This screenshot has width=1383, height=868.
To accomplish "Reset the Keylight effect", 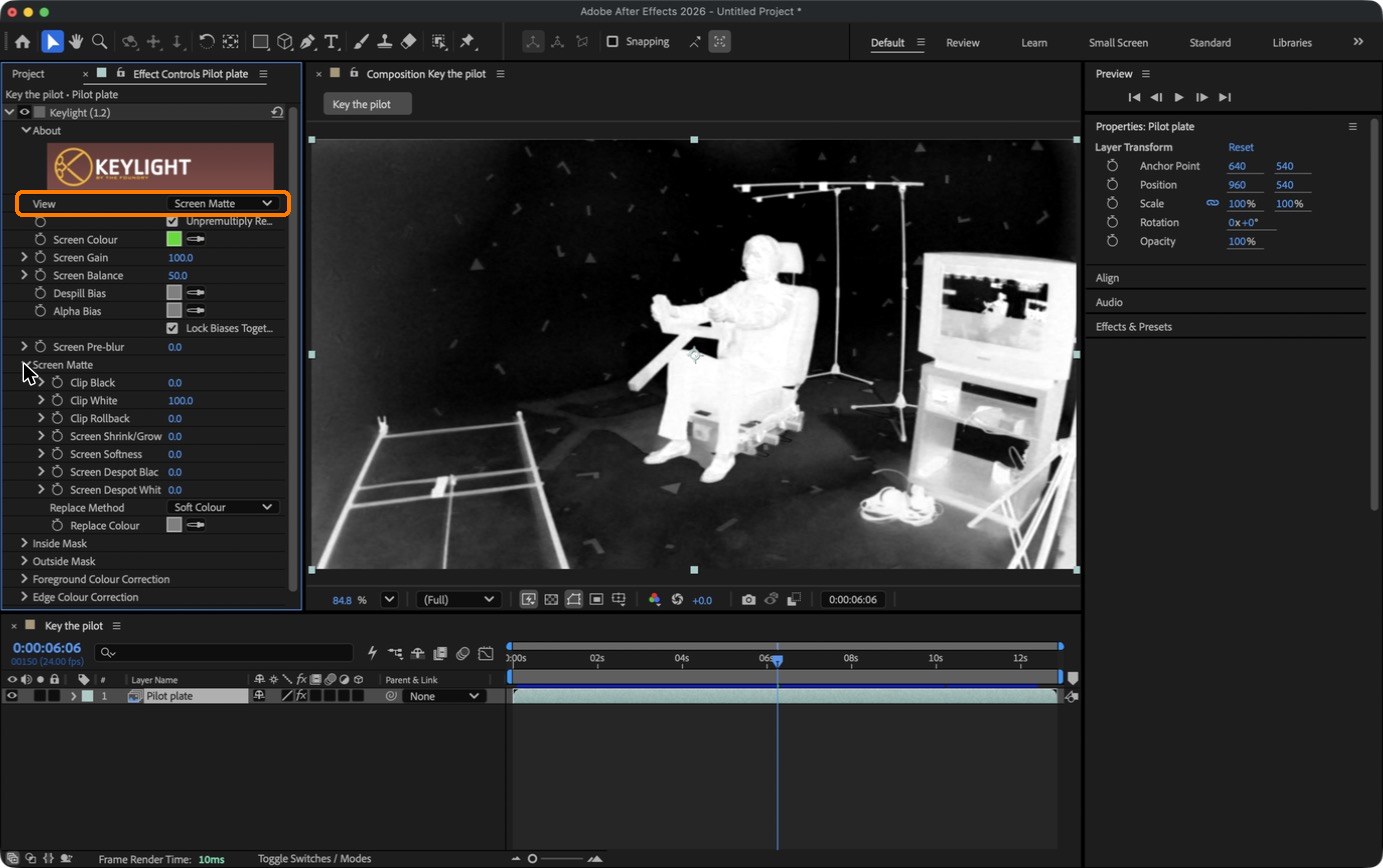I will [x=277, y=113].
